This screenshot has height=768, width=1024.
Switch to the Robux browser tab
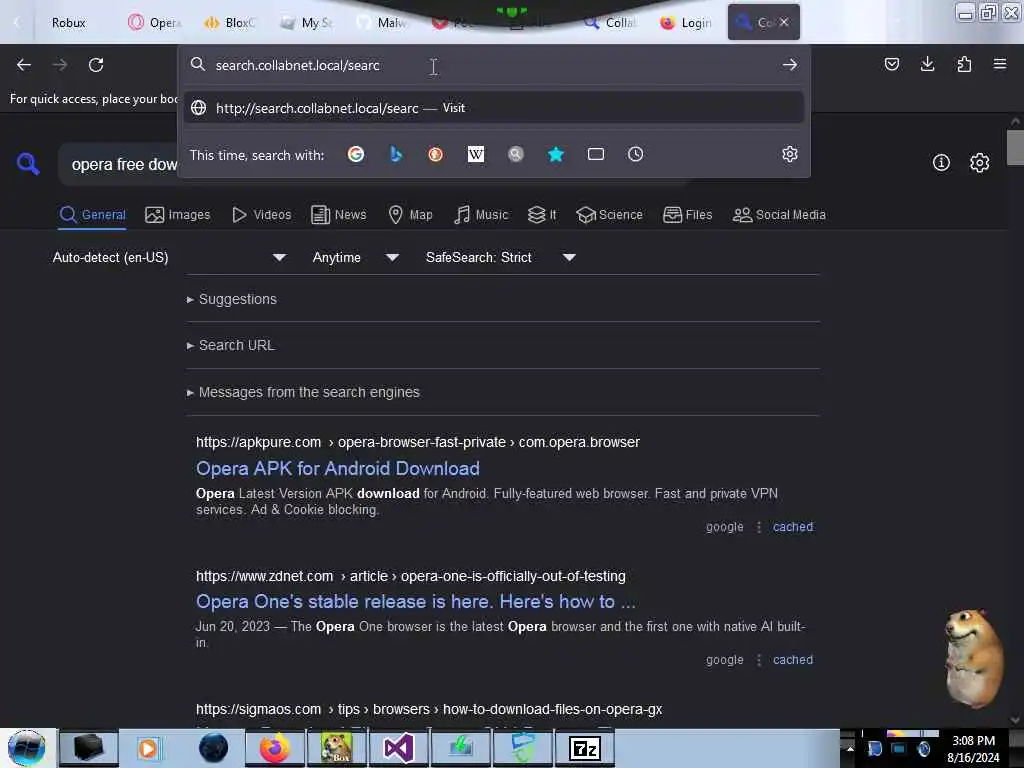click(69, 23)
